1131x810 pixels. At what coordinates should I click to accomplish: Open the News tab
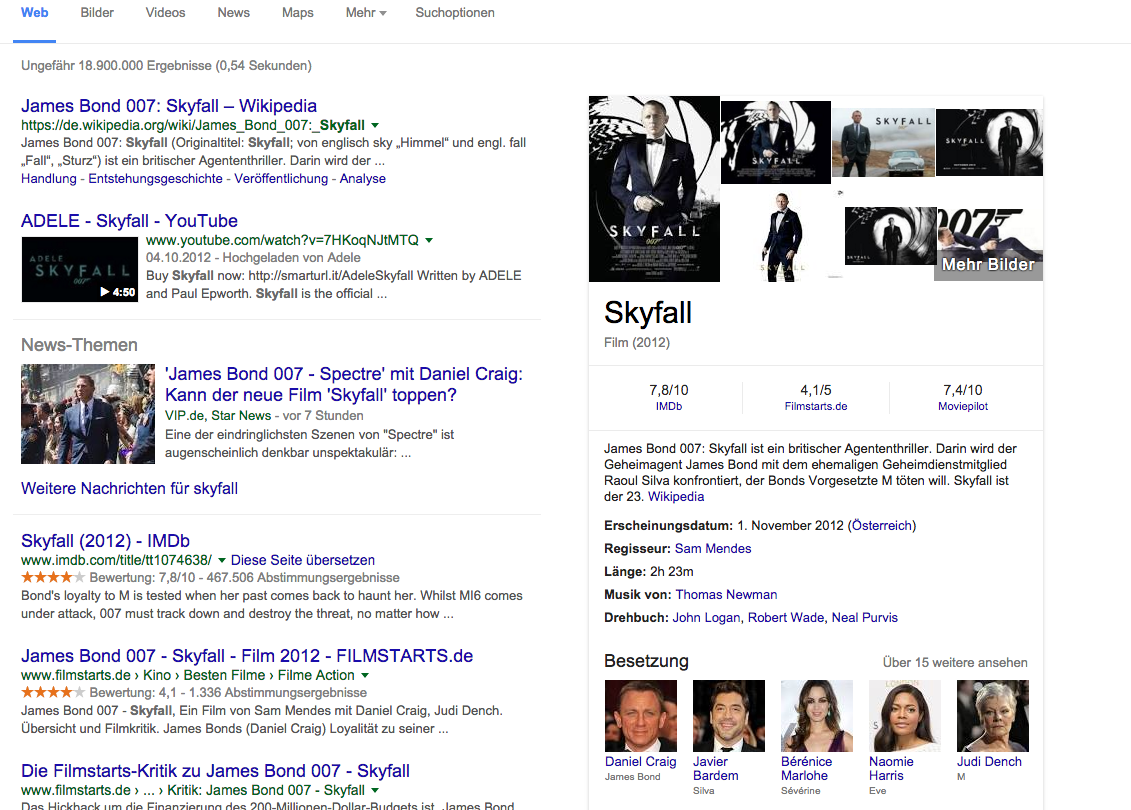point(234,13)
